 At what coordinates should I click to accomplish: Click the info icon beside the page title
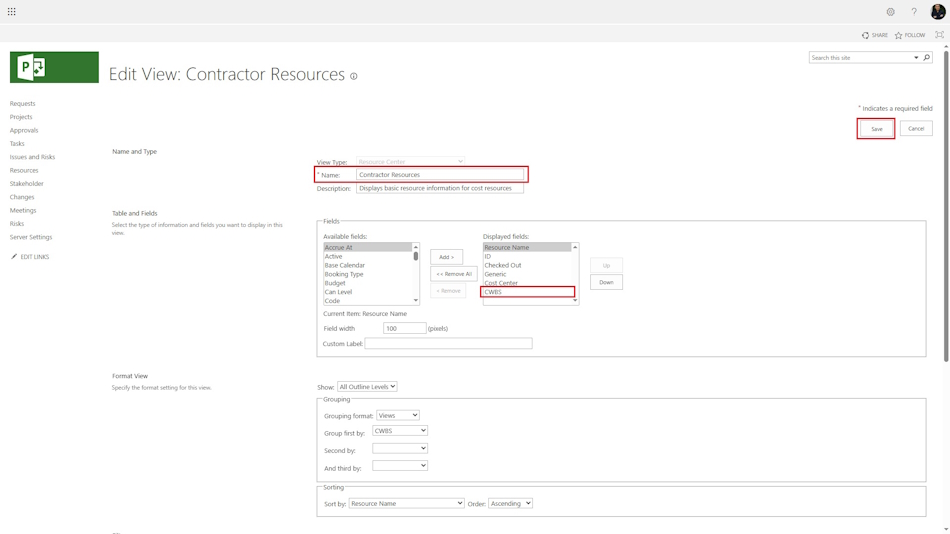point(354,76)
